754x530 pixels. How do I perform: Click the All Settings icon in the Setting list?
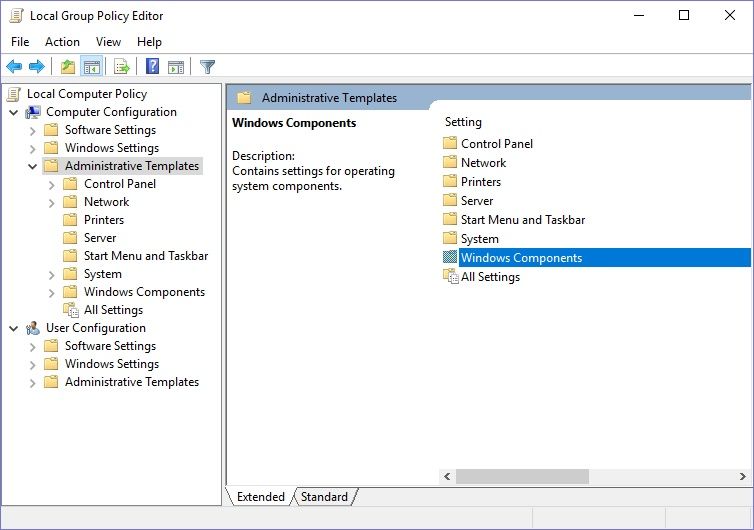451,277
